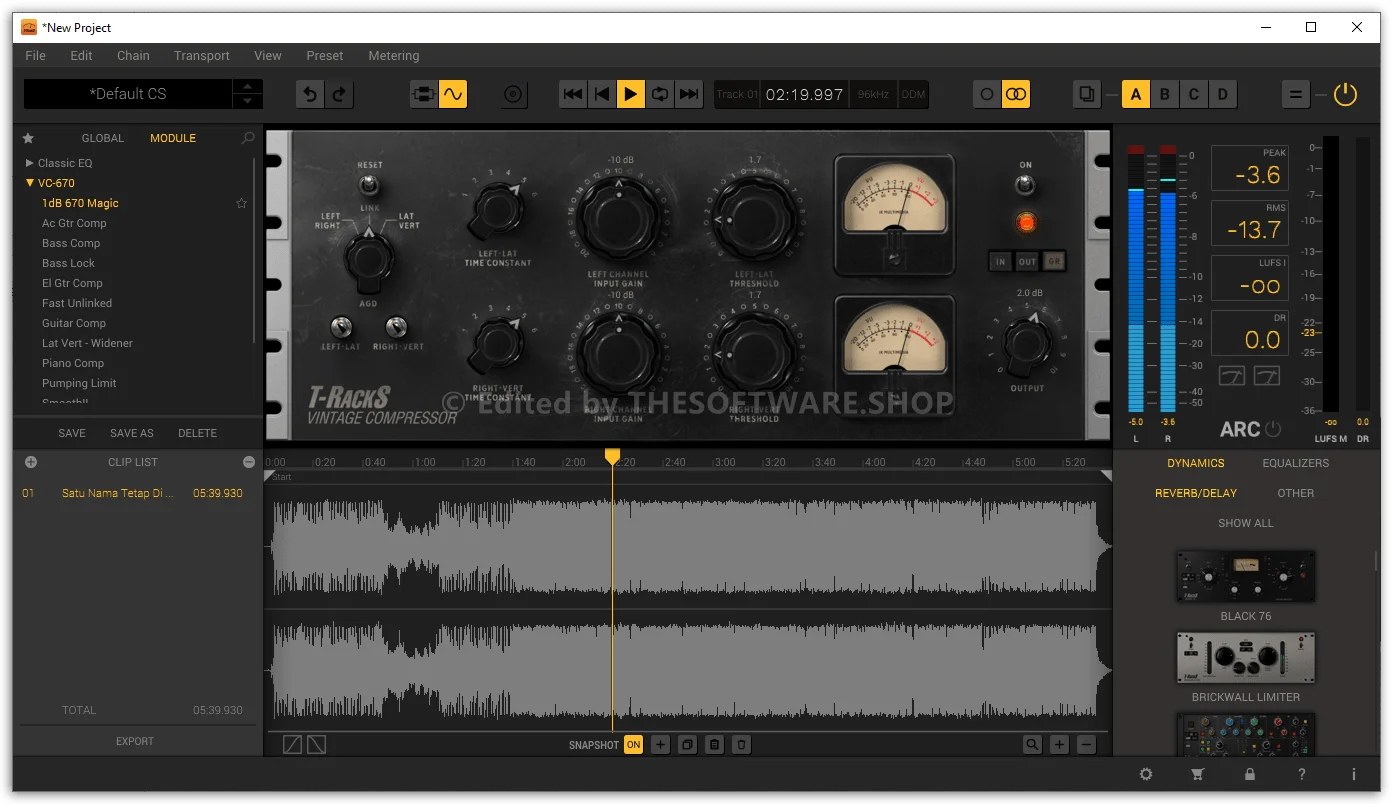
Task: Select preset slot D
Action: click(x=1223, y=94)
